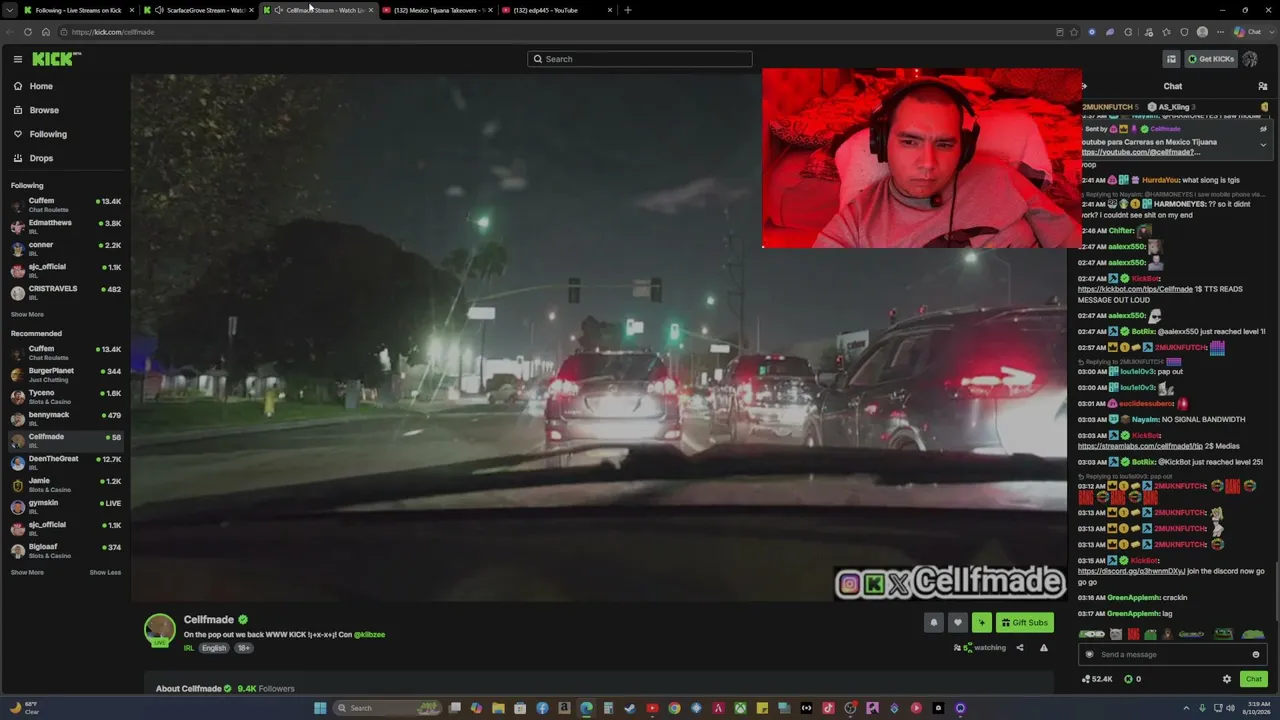
Task: Expand the pinned message in chat
Action: tap(1263, 144)
